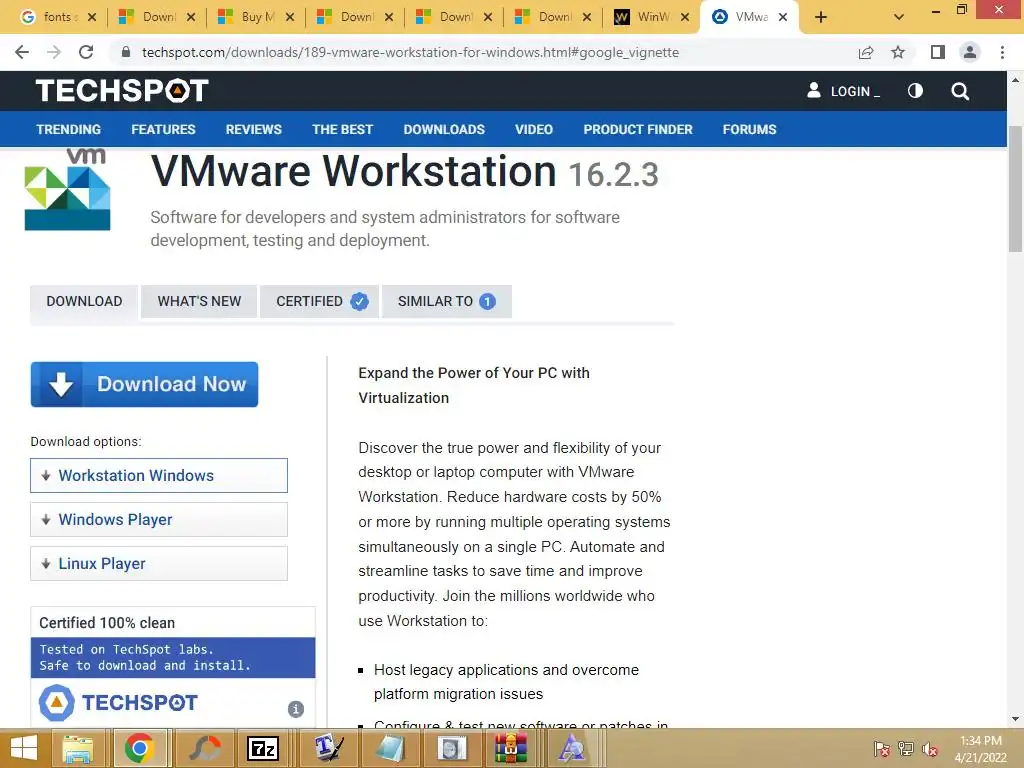The image size is (1024, 768).
Task: Open DOWNLOADS nav item
Action: [x=444, y=129]
